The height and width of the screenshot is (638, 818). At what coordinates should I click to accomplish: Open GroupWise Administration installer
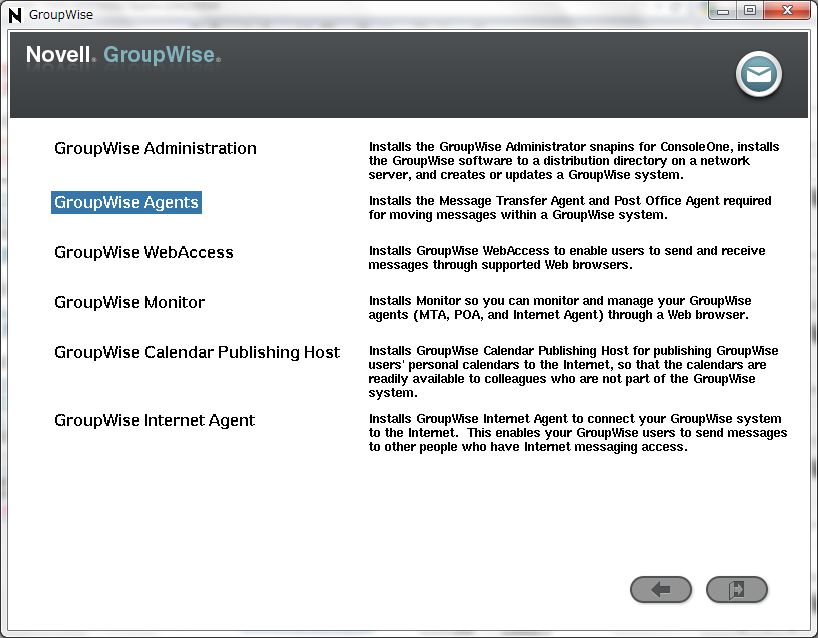coord(155,148)
